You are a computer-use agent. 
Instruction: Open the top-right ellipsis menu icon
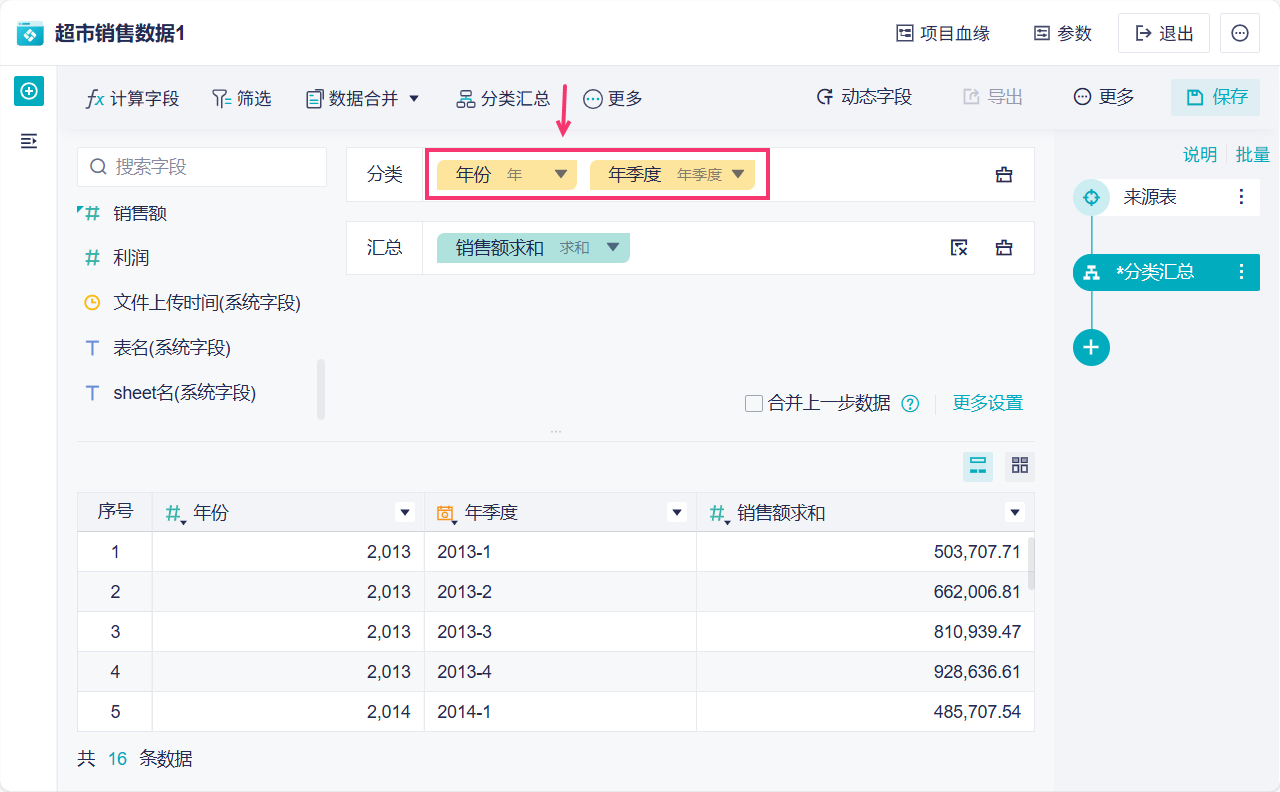(x=1240, y=33)
